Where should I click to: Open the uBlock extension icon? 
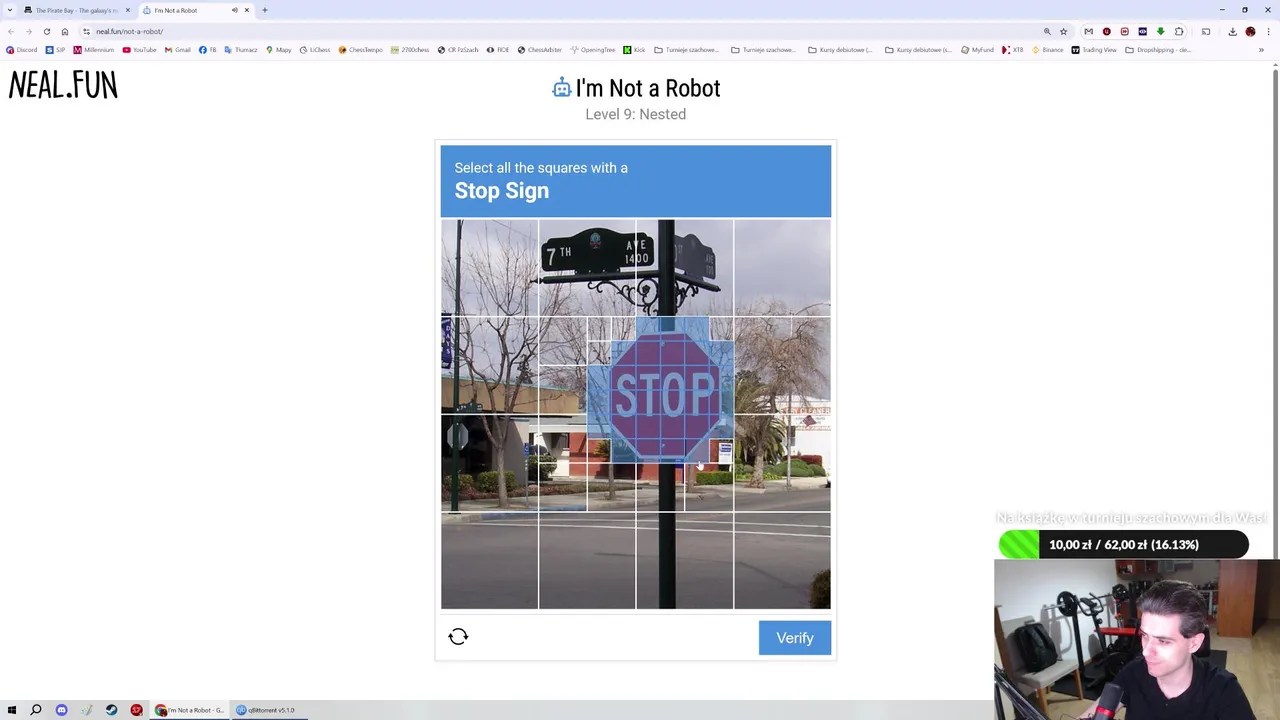pyautogui.click(x=1106, y=31)
